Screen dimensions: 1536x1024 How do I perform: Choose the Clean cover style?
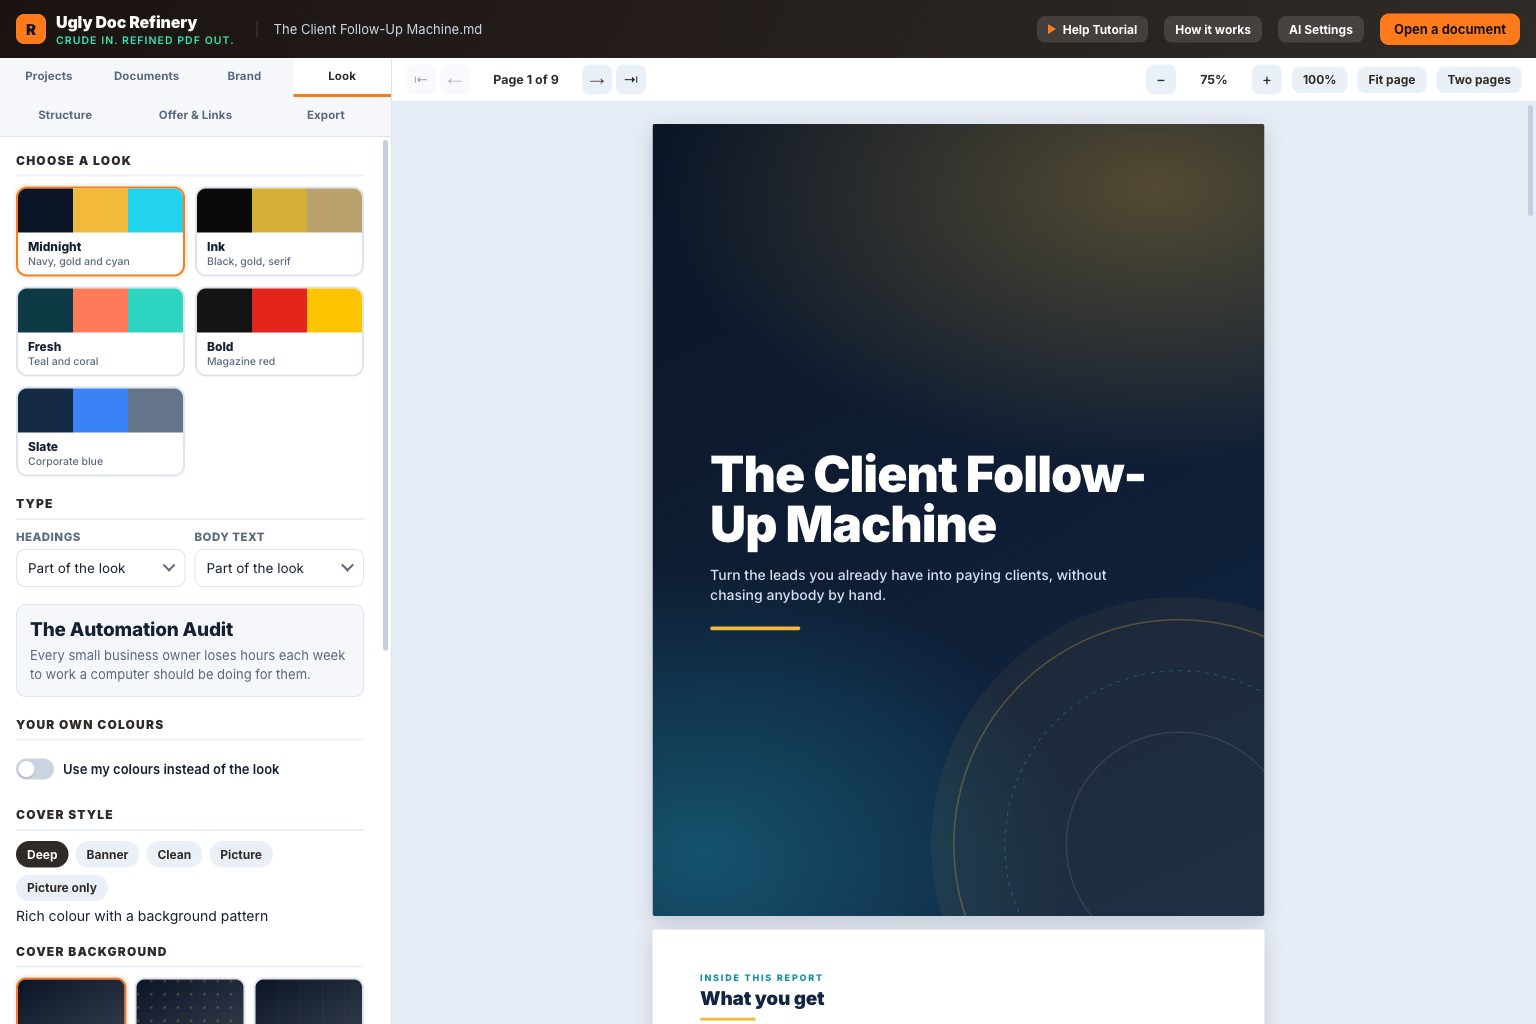coord(174,854)
